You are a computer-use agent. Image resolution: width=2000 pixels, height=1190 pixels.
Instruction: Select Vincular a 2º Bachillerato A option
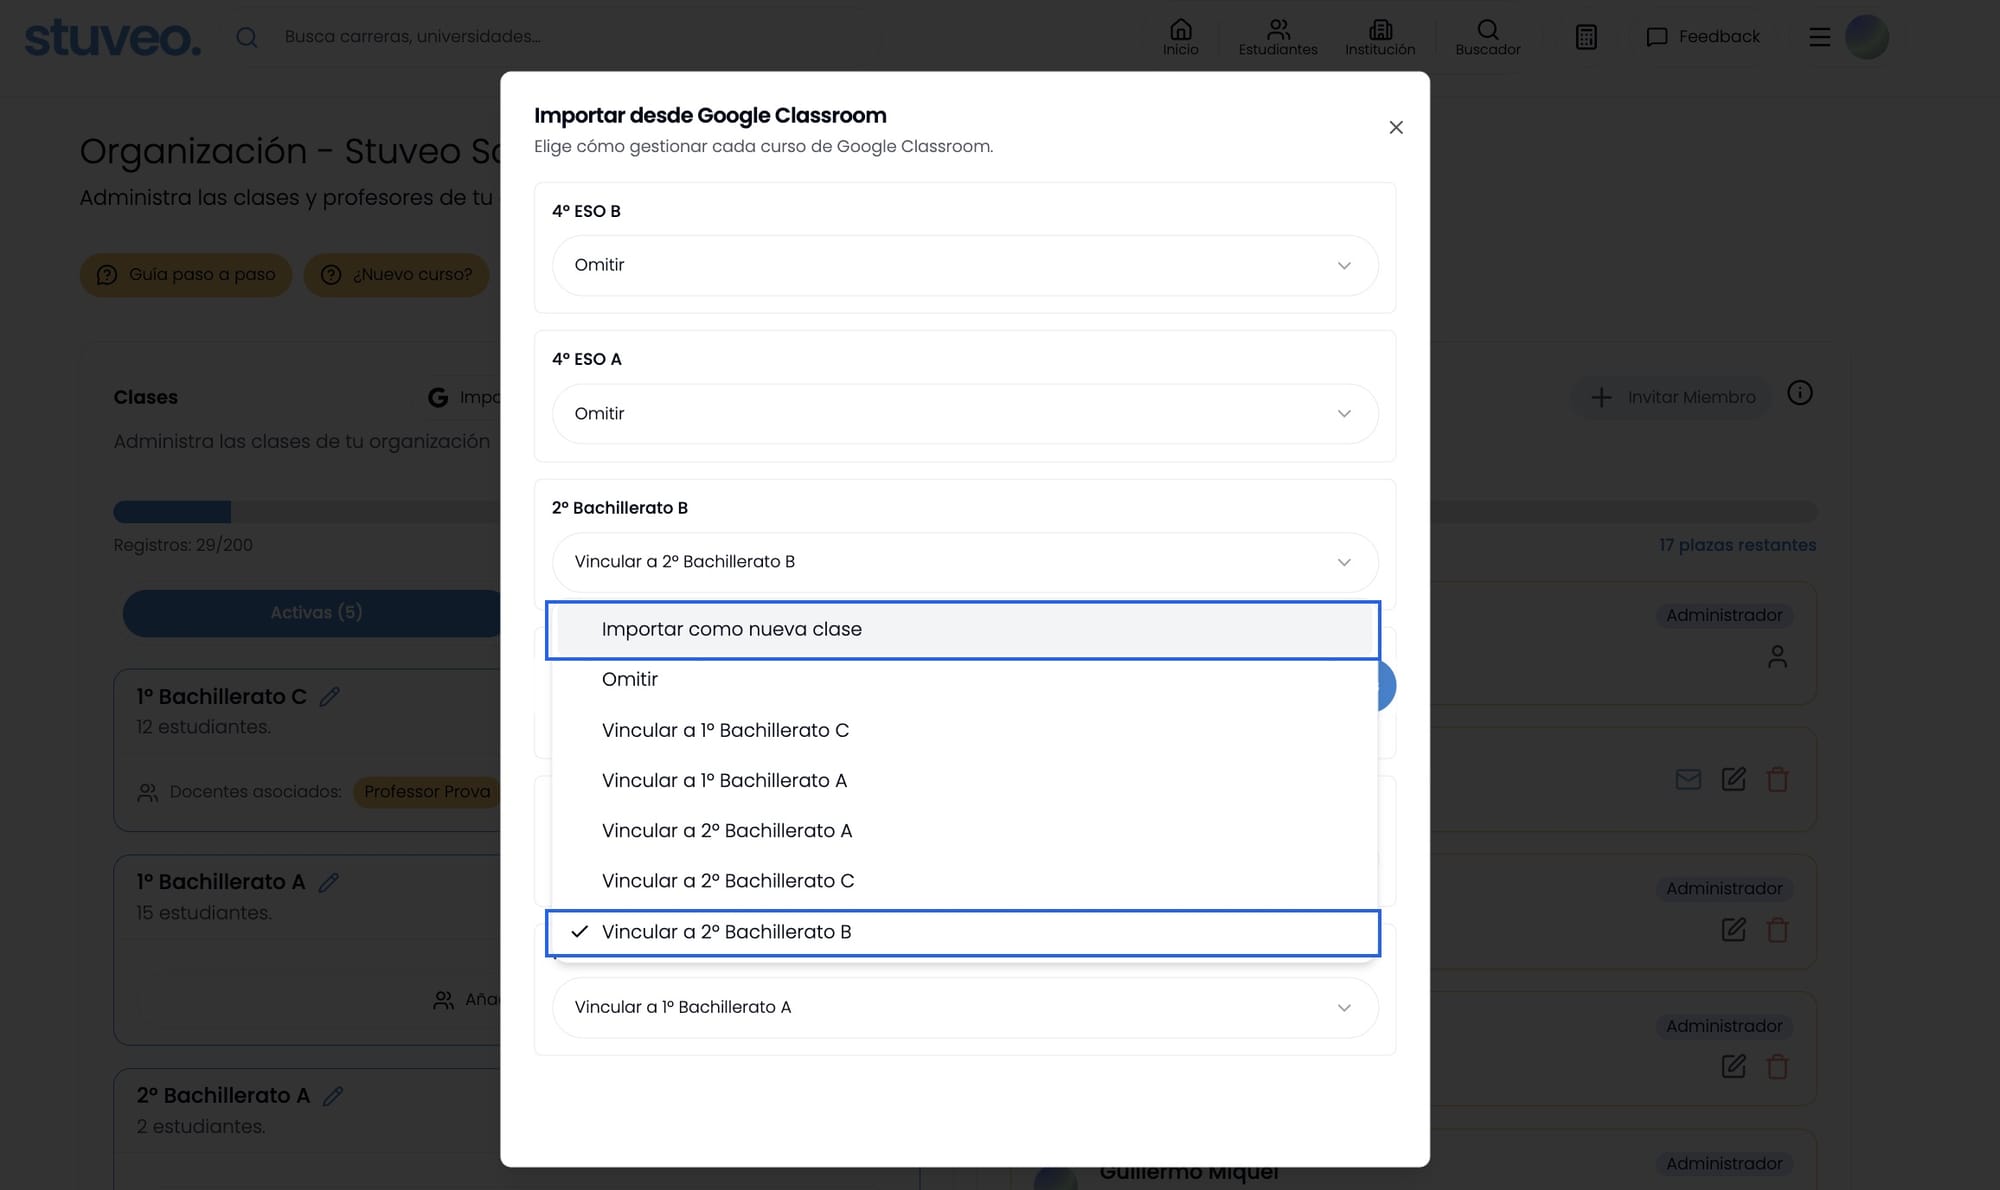pyautogui.click(x=965, y=831)
